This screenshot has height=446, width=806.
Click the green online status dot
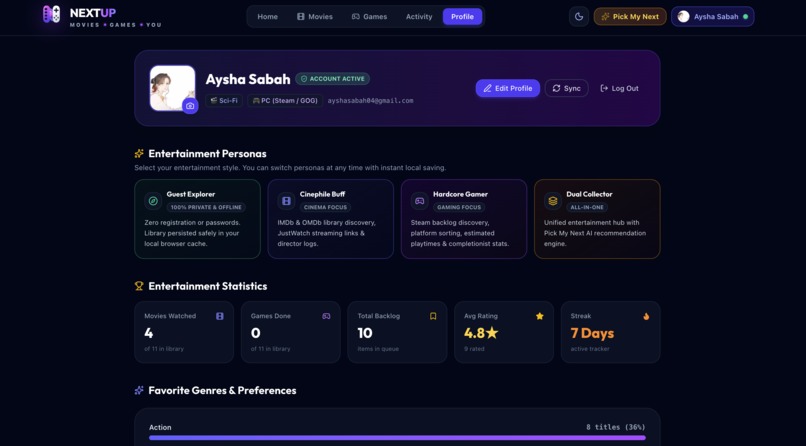745,16
